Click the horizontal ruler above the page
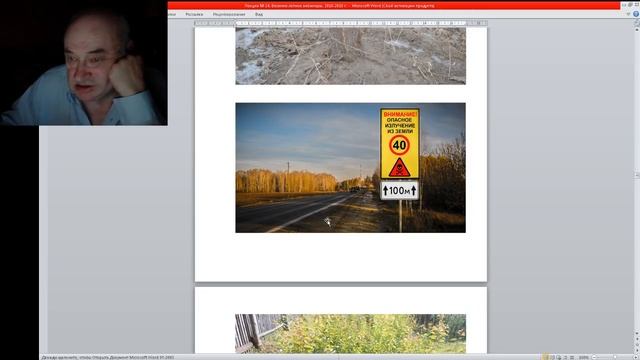 click(340, 23)
